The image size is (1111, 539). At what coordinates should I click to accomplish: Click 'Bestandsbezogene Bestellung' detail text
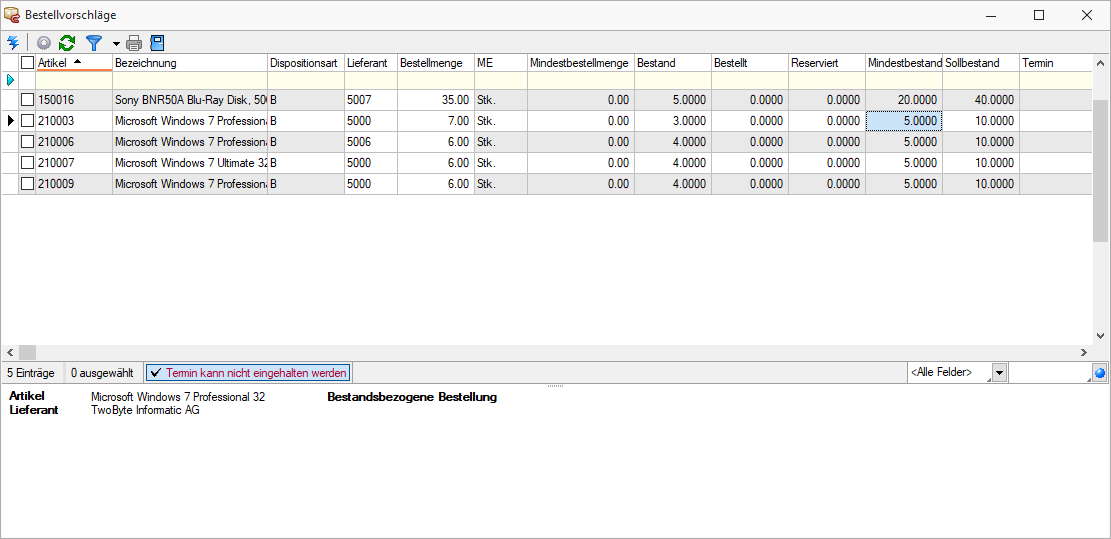pyautogui.click(x=412, y=397)
